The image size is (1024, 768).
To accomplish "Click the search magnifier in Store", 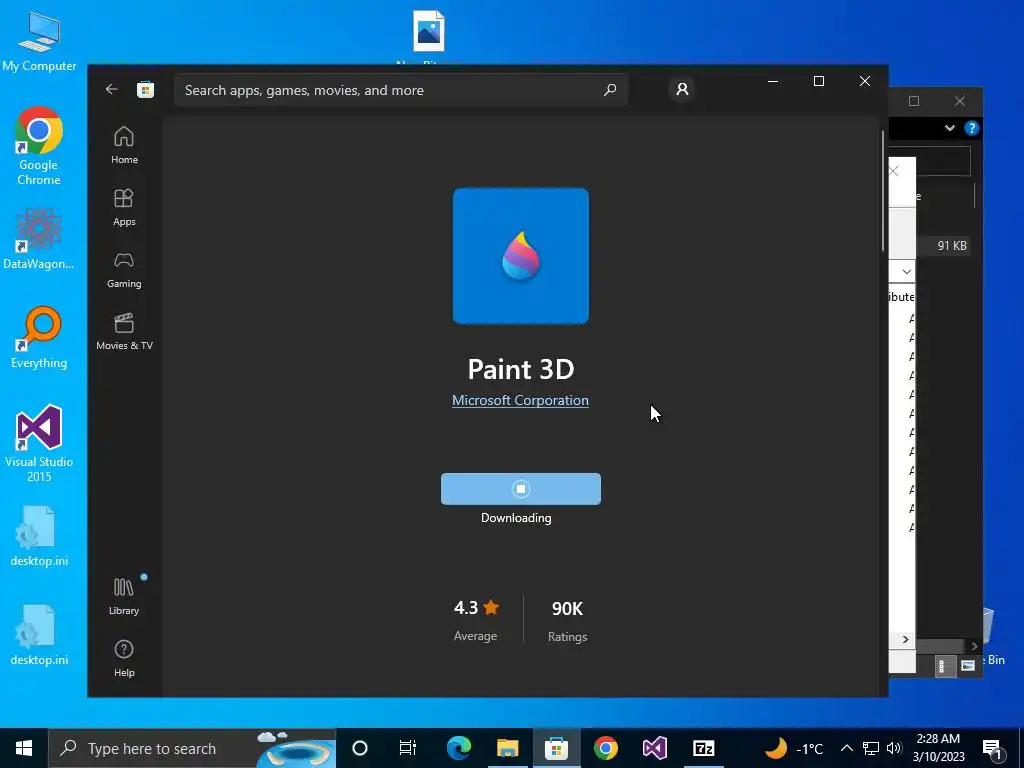I will tap(610, 89).
